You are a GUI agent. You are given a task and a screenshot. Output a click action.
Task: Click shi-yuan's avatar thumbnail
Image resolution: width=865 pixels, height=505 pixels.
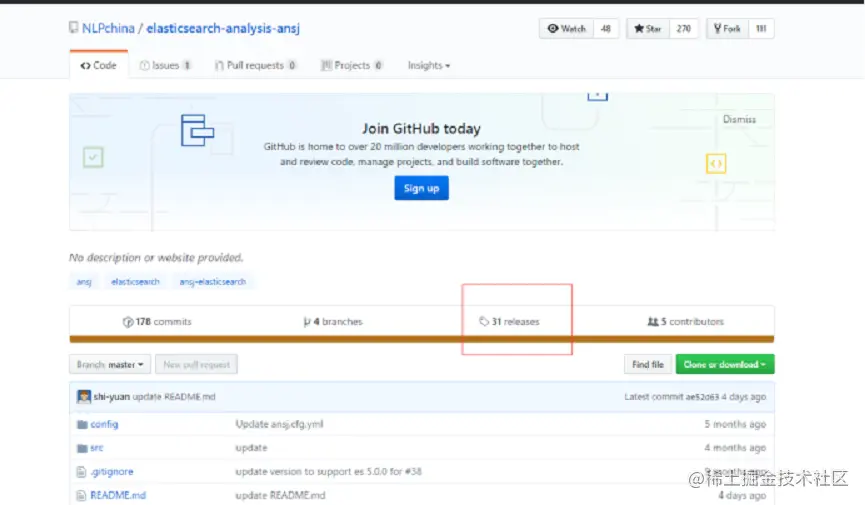[84, 396]
